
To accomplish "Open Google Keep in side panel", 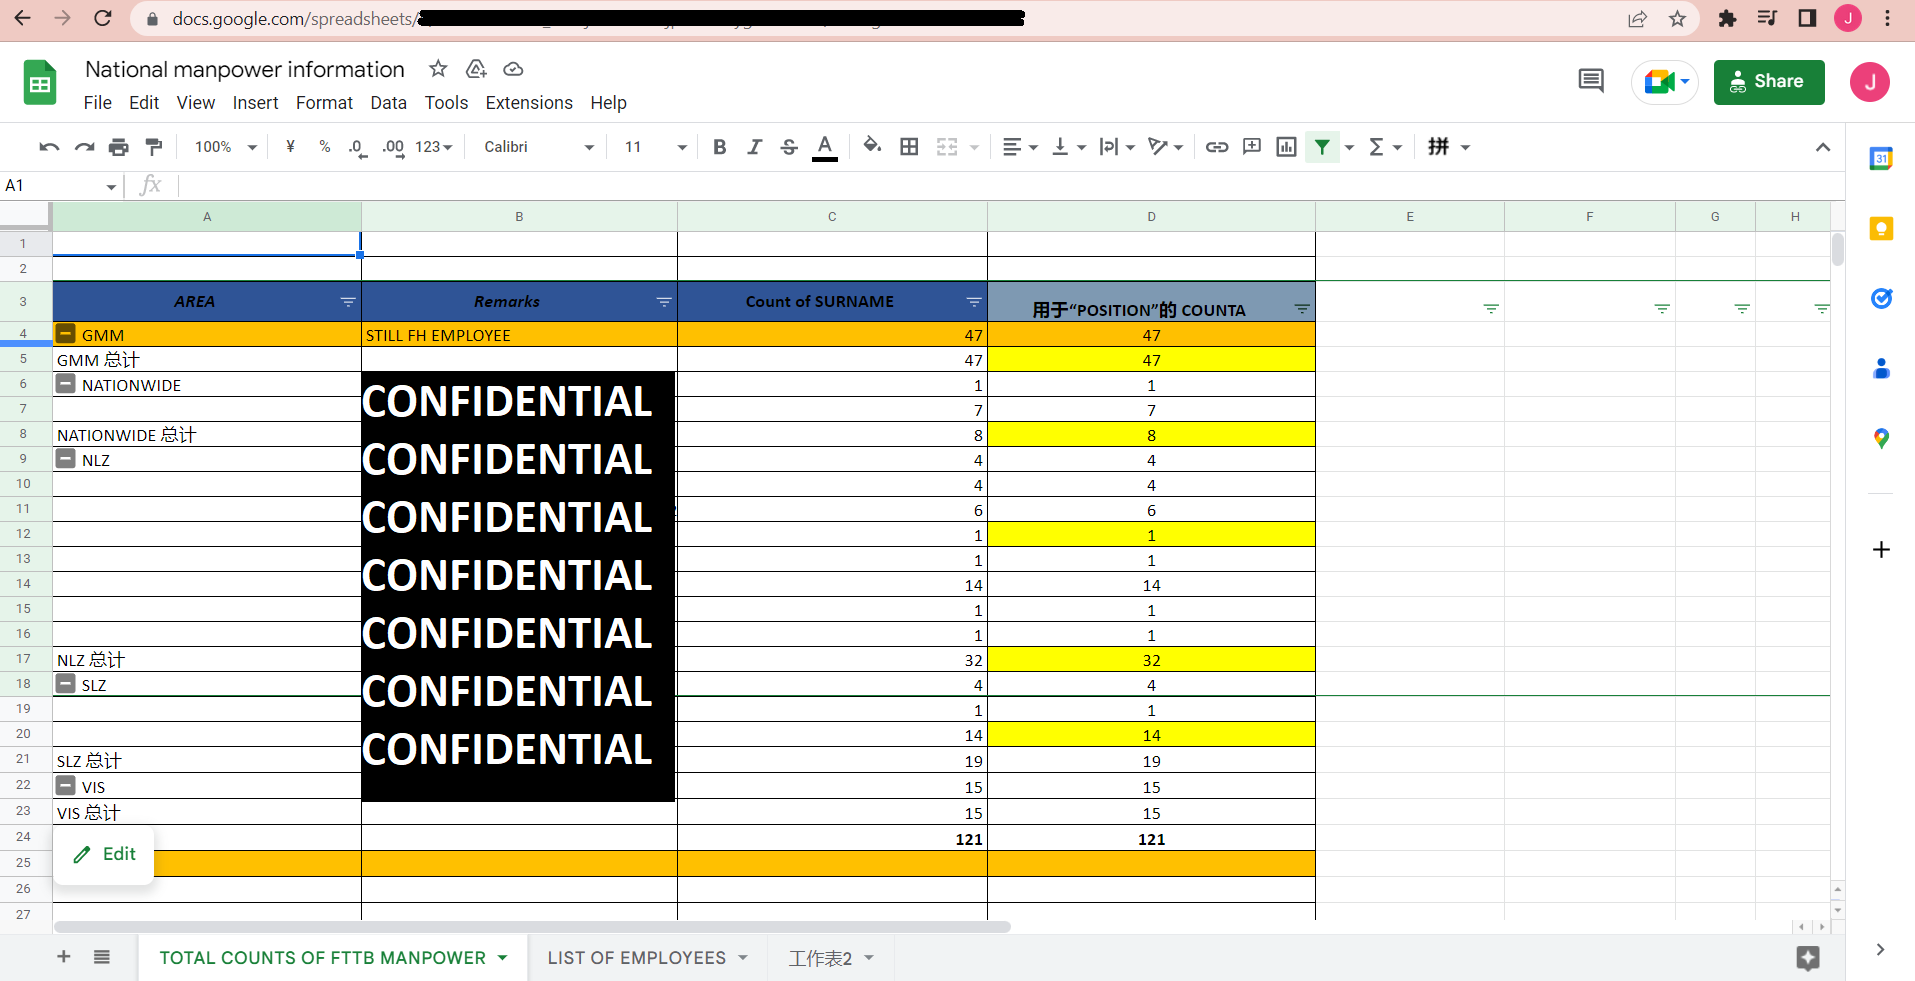I will (x=1881, y=229).
